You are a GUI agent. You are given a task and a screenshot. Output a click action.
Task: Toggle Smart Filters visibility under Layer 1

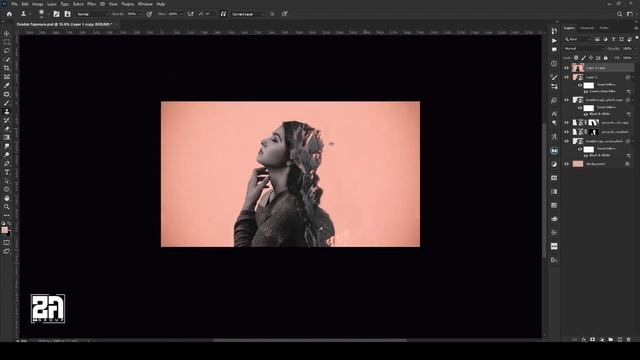580,85
